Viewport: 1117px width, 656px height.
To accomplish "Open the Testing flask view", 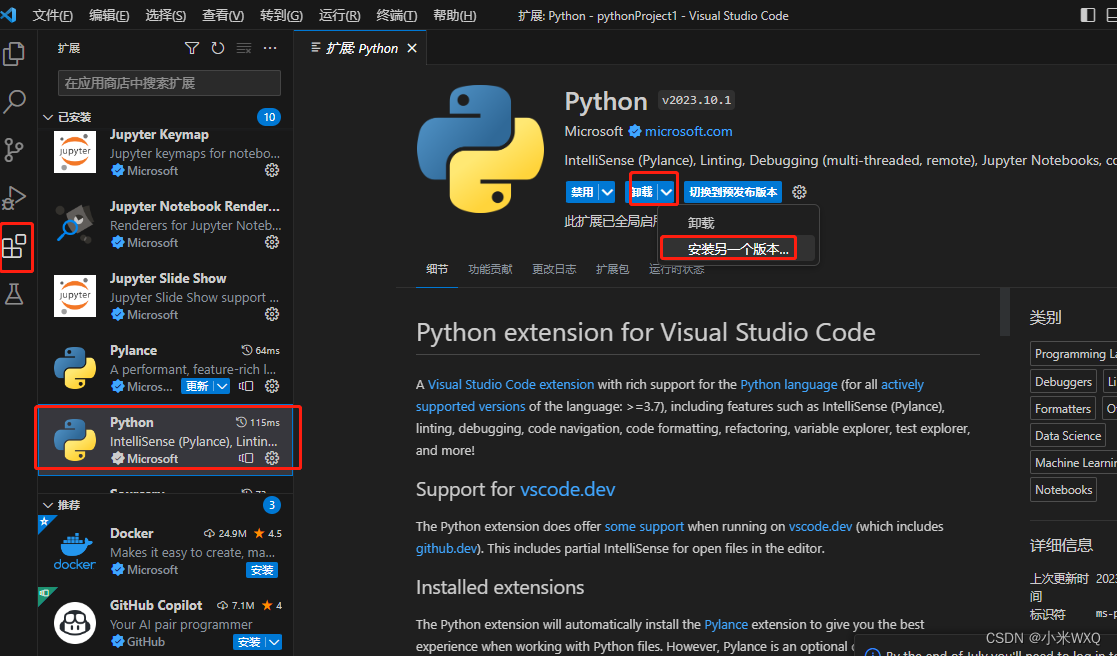I will tap(14, 293).
